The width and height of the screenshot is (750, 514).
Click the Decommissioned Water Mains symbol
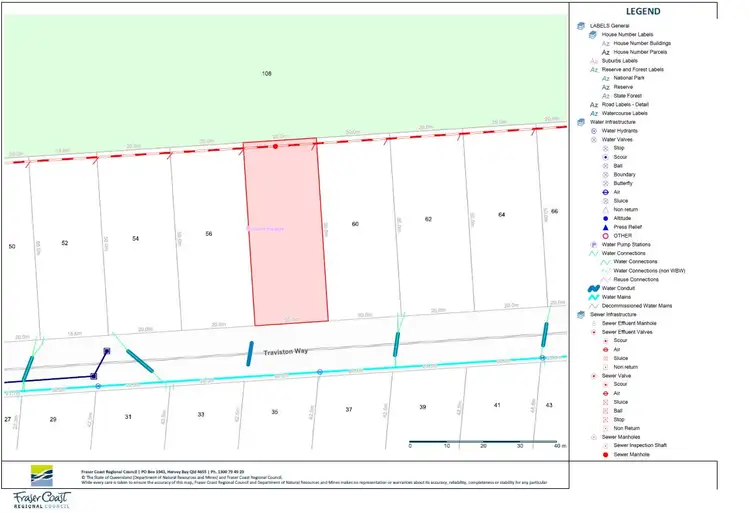coord(594,306)
